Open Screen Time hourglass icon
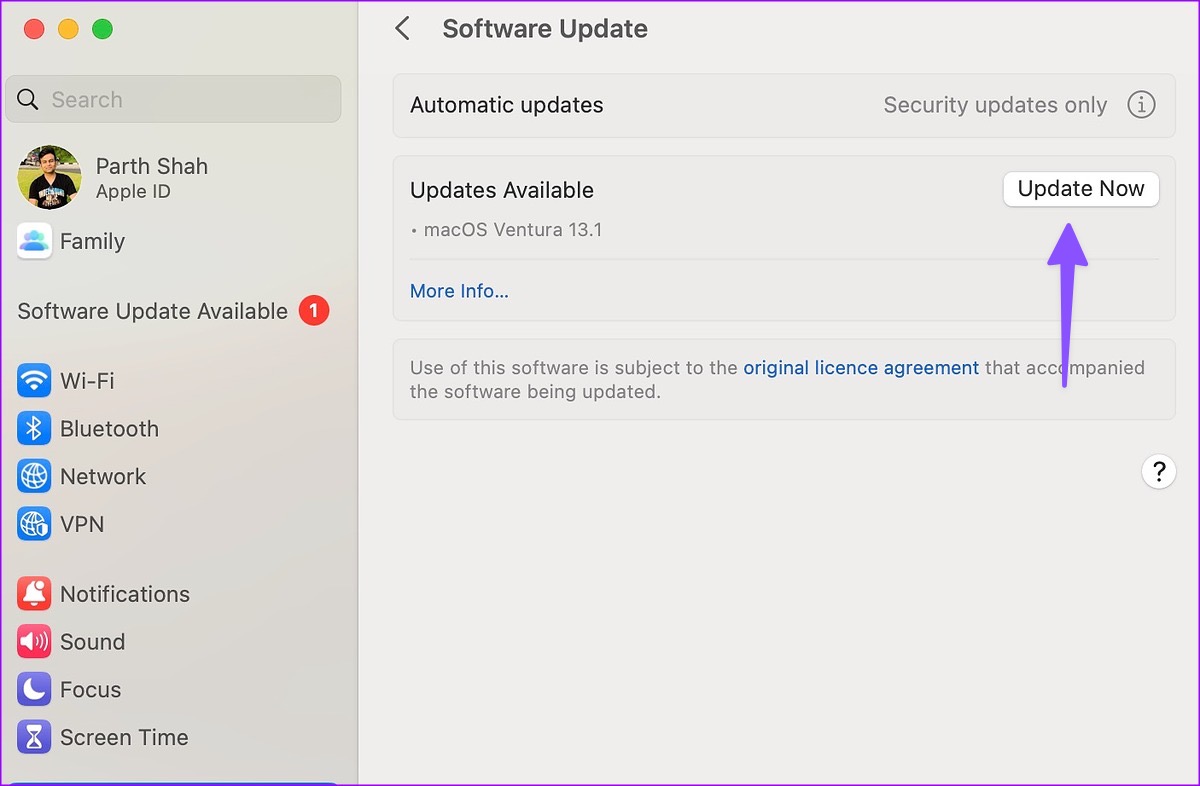Screen dimensions: 1200x786 pos(34,738)
